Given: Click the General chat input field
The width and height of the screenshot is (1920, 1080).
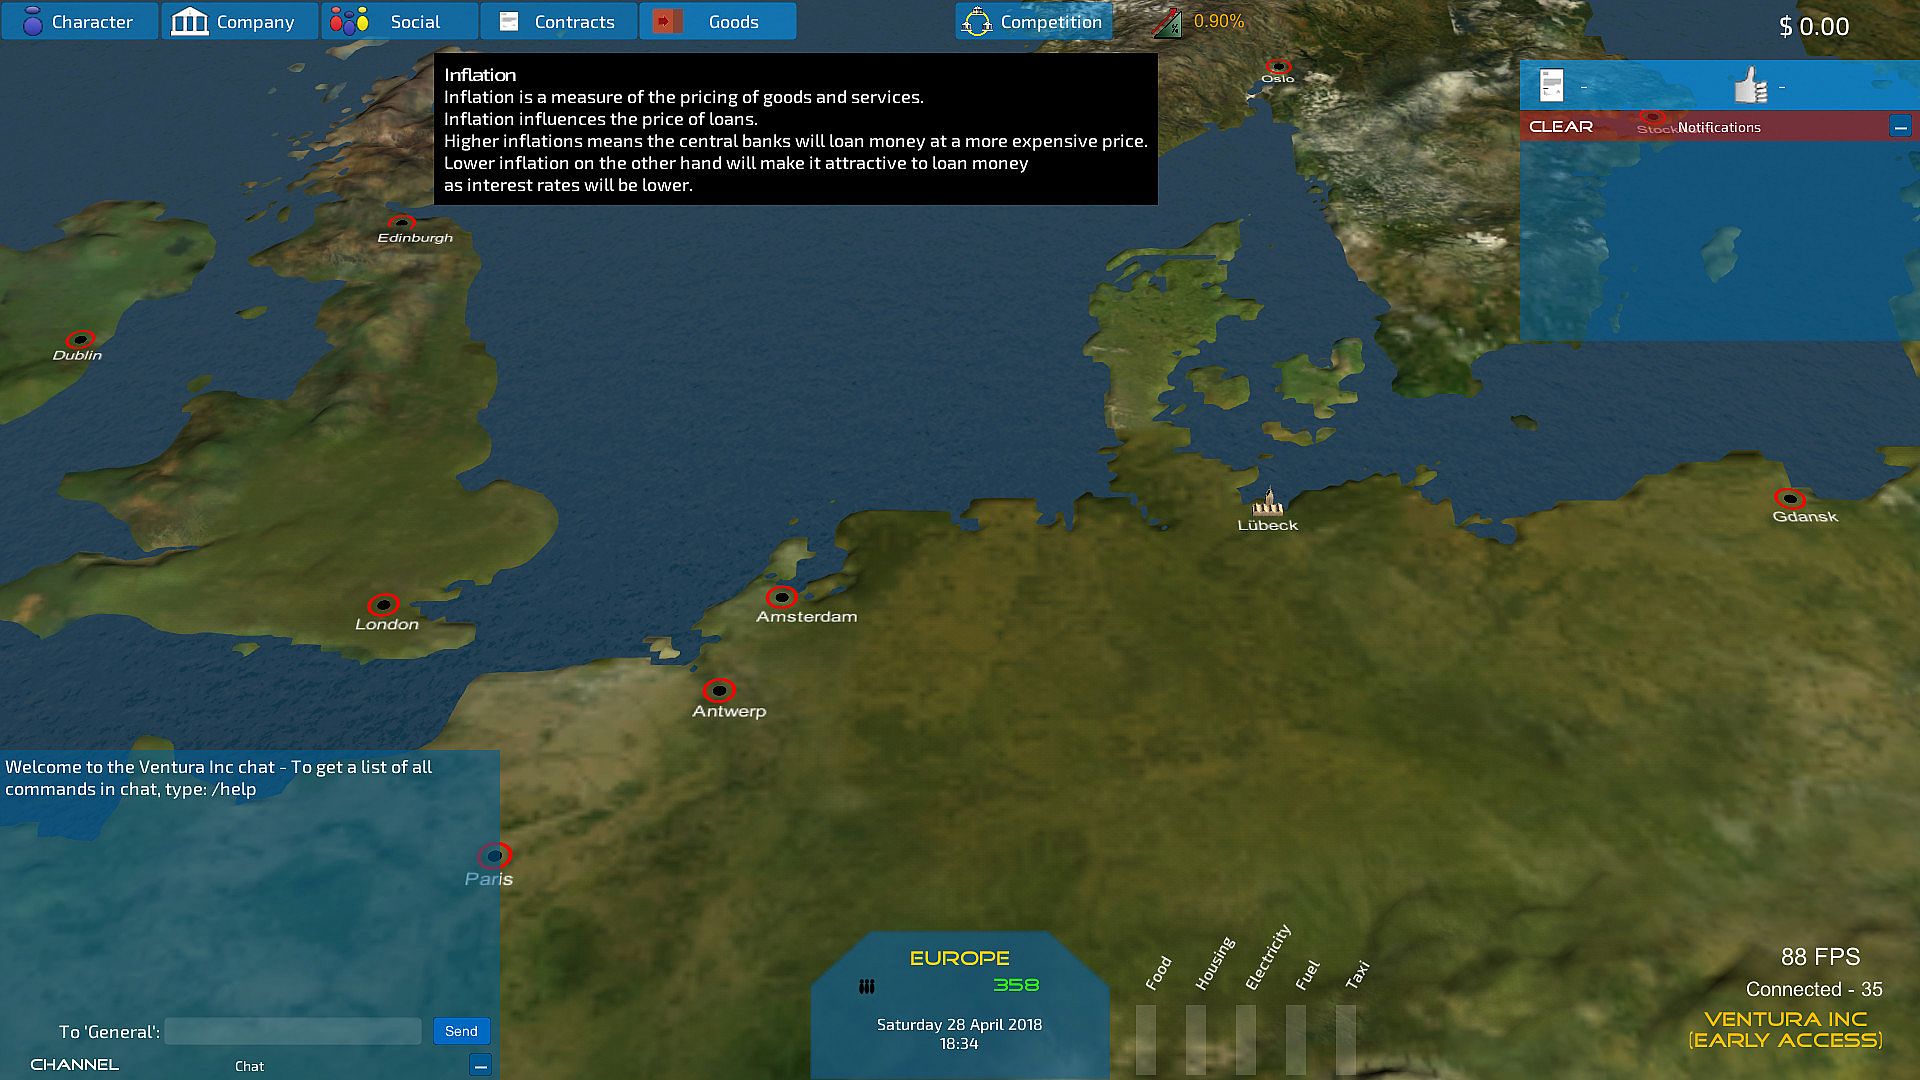Looking at the screenshot, I should coord(292,1031).
